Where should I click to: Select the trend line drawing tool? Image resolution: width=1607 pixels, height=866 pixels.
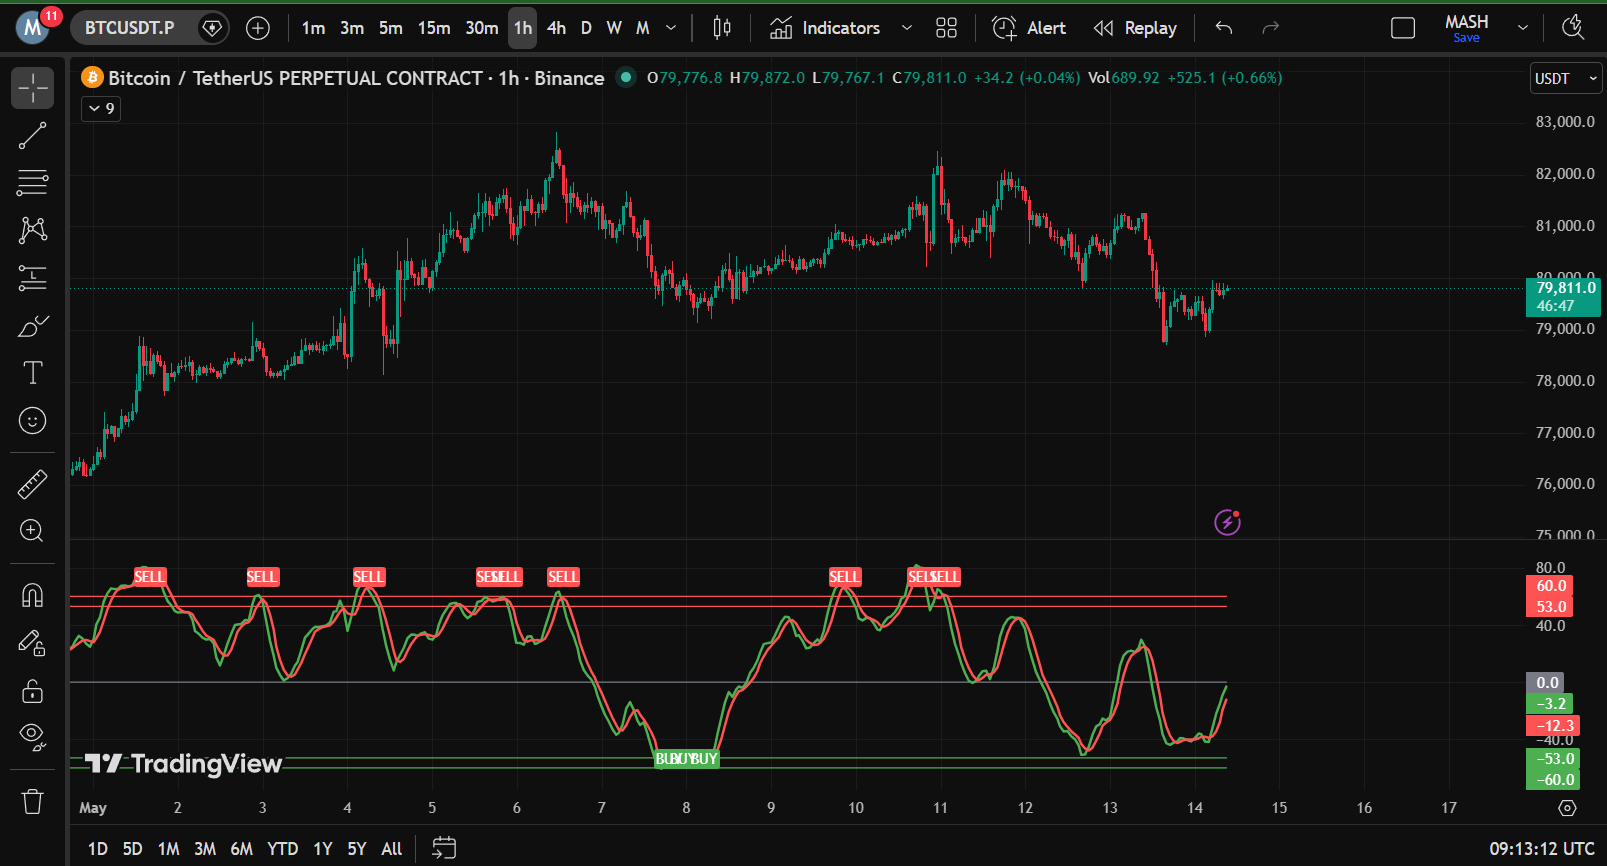[x=32, y=136]
